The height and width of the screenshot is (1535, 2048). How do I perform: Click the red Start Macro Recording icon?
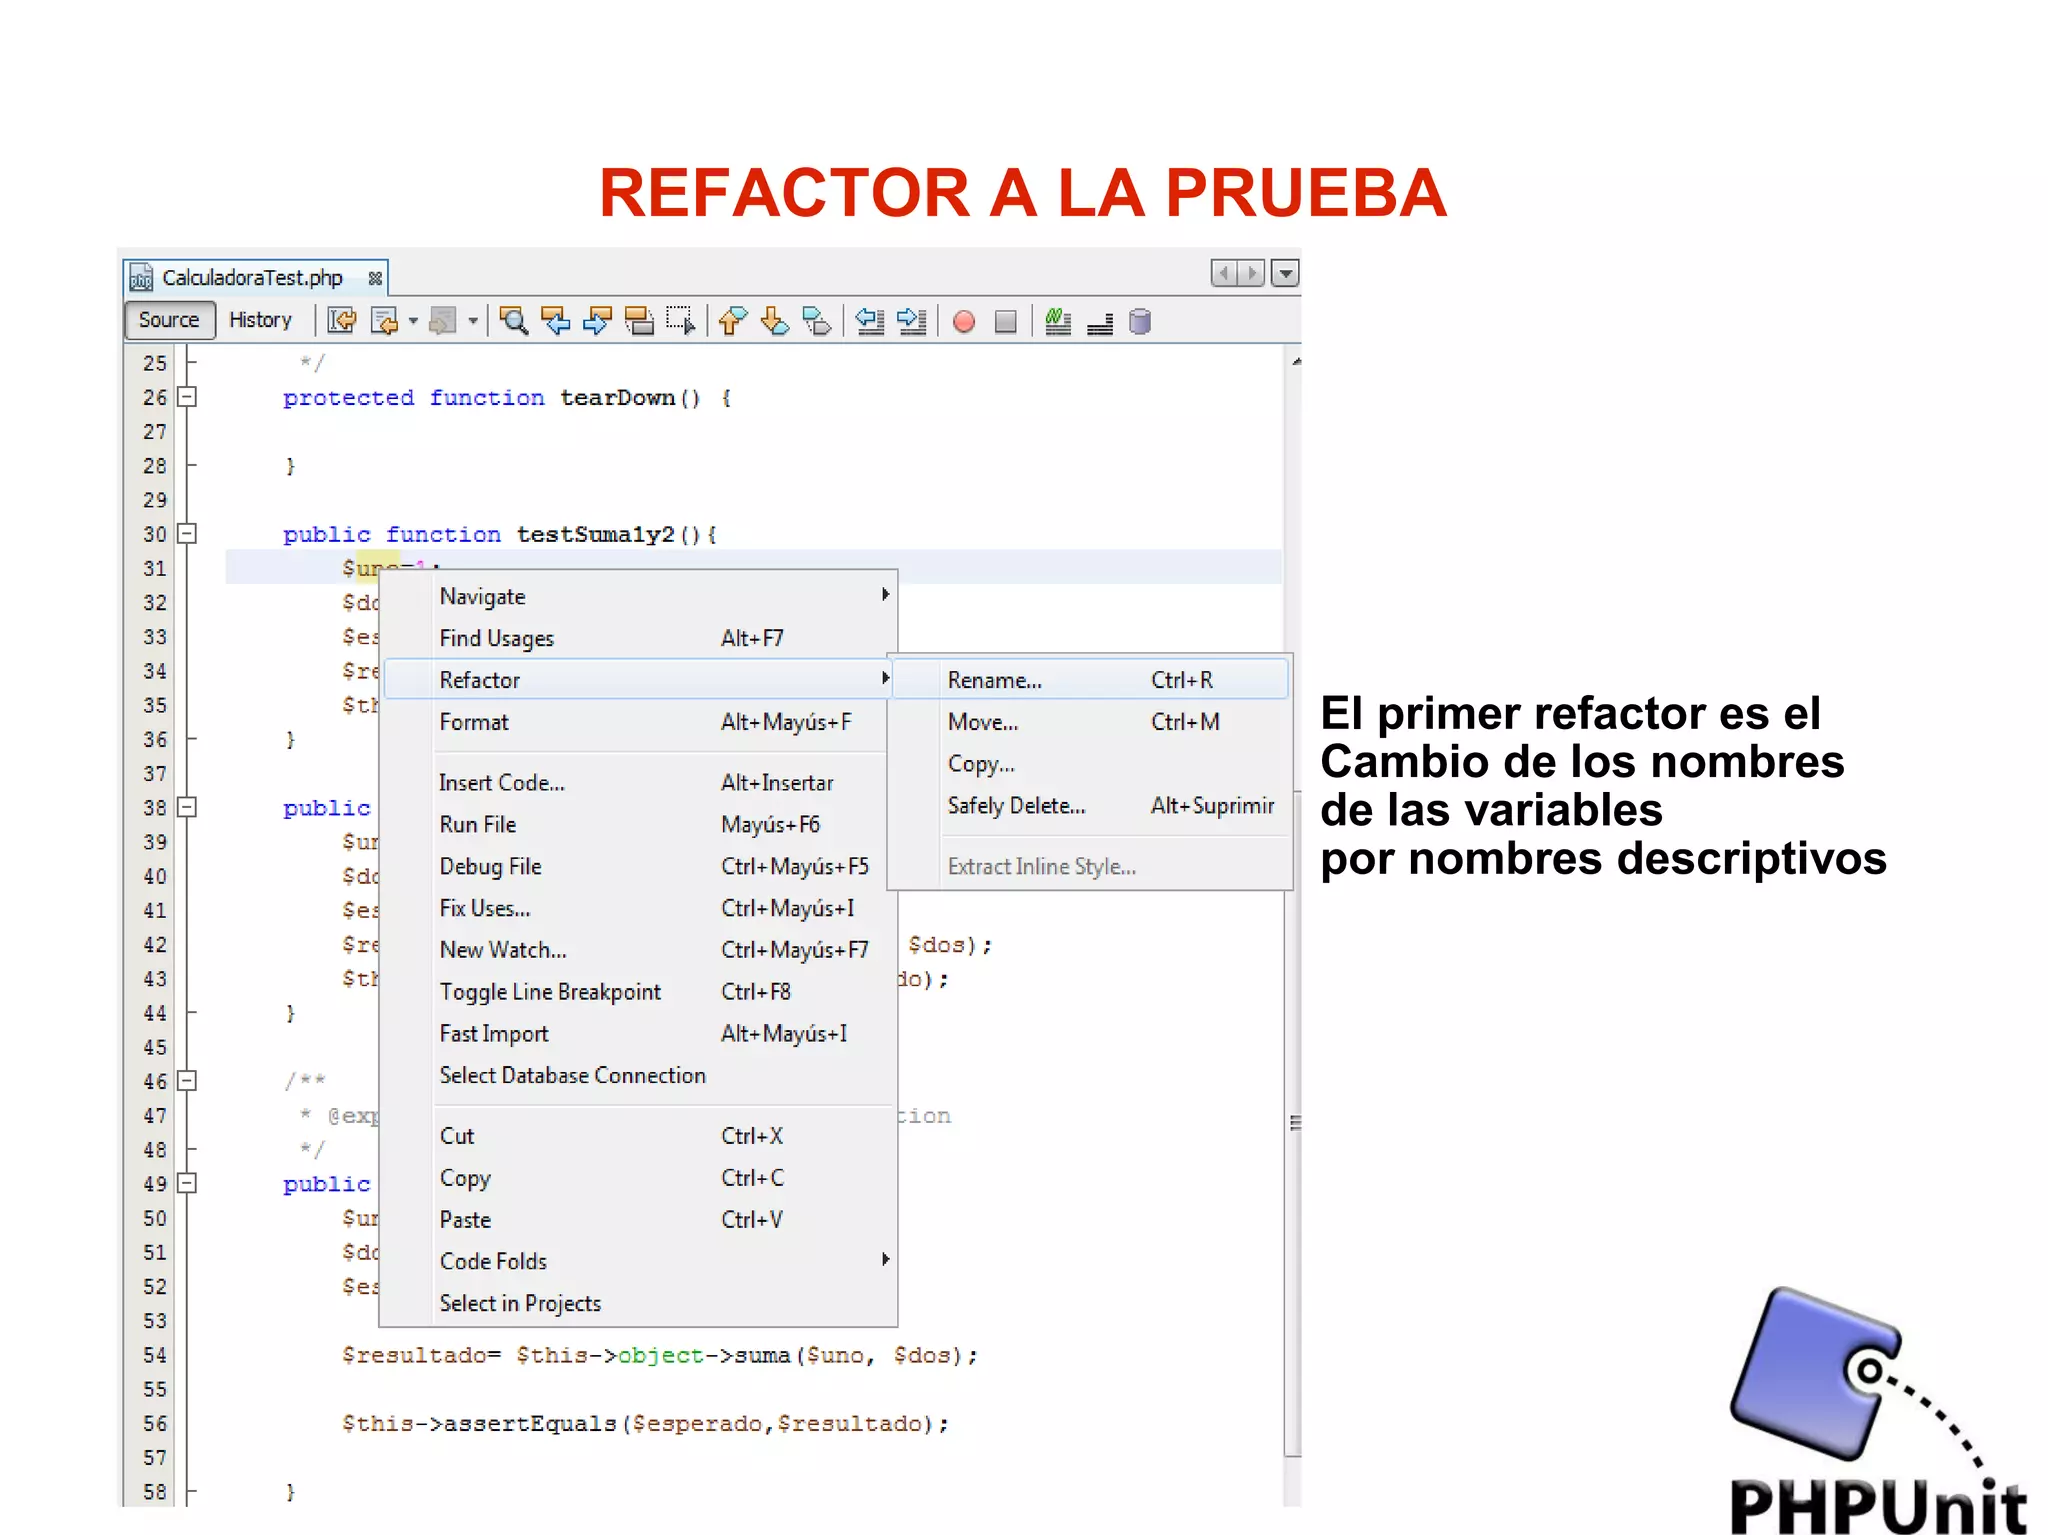pos(964,321)
